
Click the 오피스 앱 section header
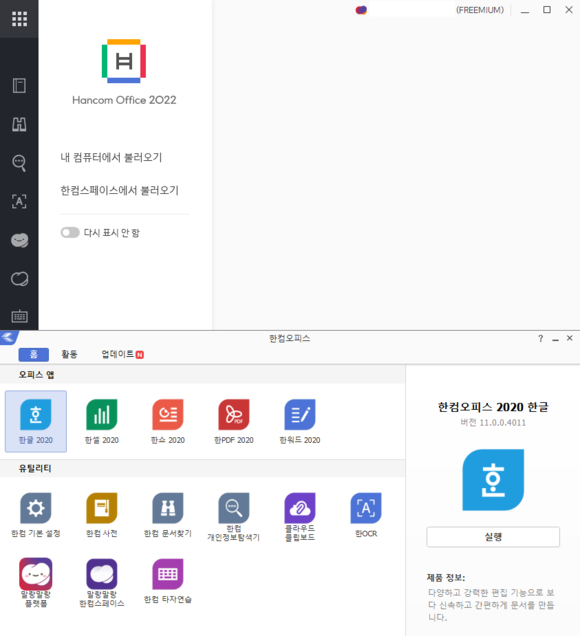pyautogui.click(x=37, y=375)
